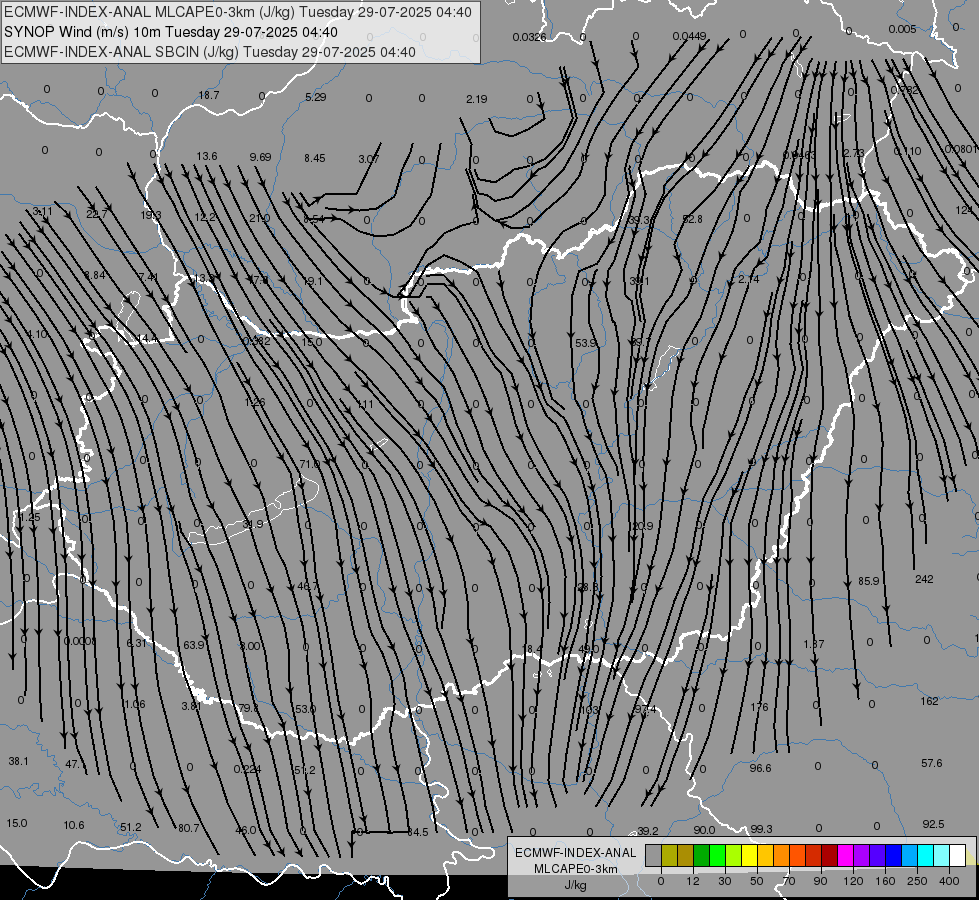Click the map value 63.9

click(194, 645)
